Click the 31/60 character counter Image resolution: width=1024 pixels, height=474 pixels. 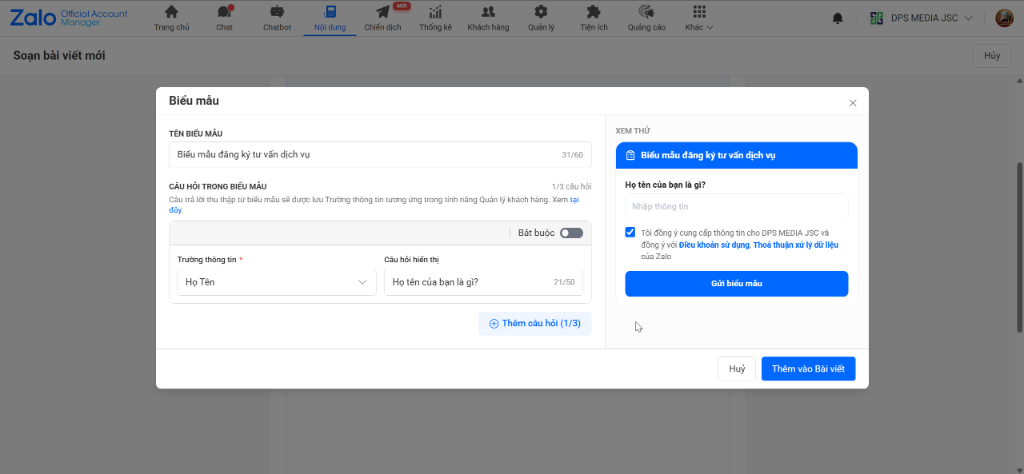(571, 155)
